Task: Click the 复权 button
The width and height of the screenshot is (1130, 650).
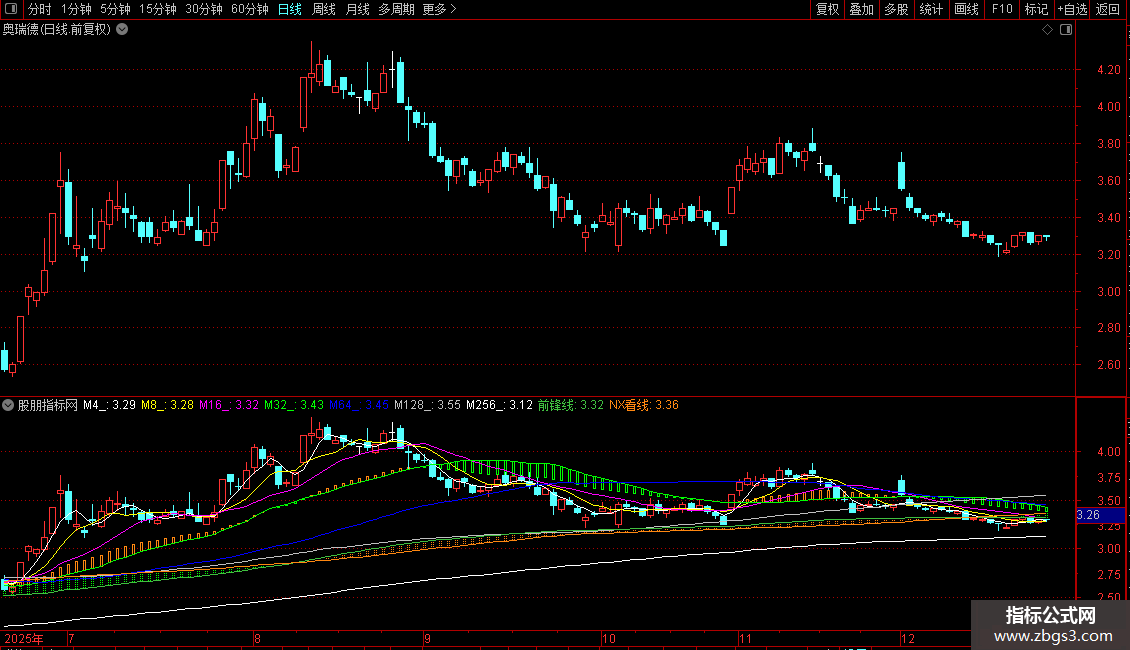Action: [x=827, y=9]
